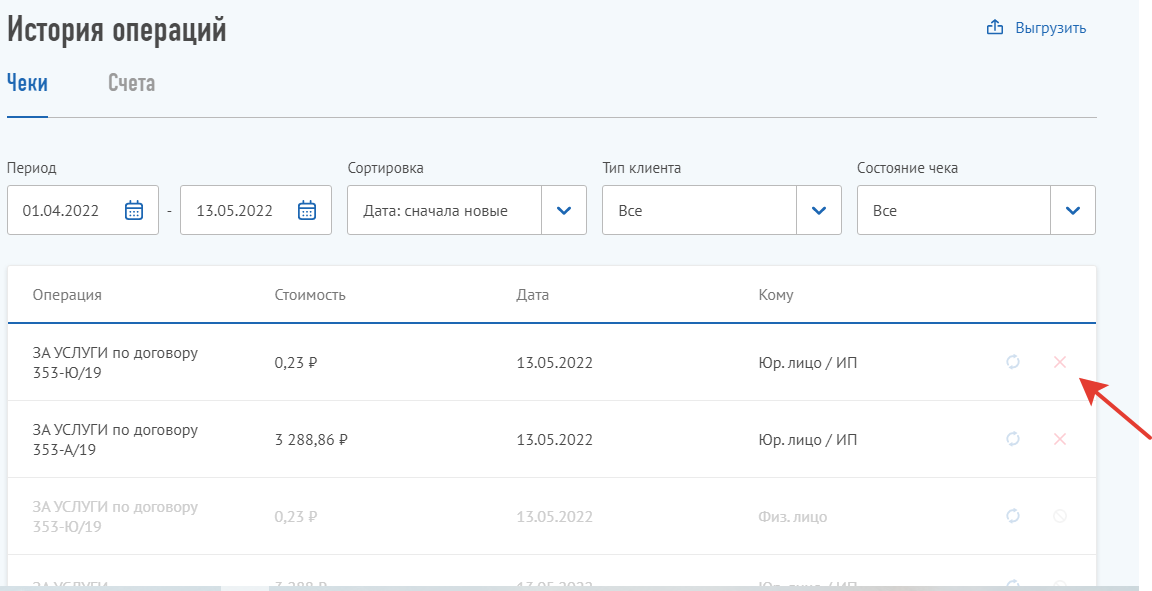This screenshot has width=1152, height=591.
Task: Click disabled cancel icon in Физ. лицо row
Action: click(1060, 516)
